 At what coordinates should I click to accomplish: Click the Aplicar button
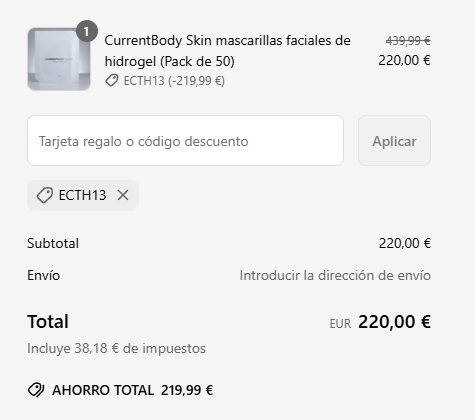pos(394,141)
